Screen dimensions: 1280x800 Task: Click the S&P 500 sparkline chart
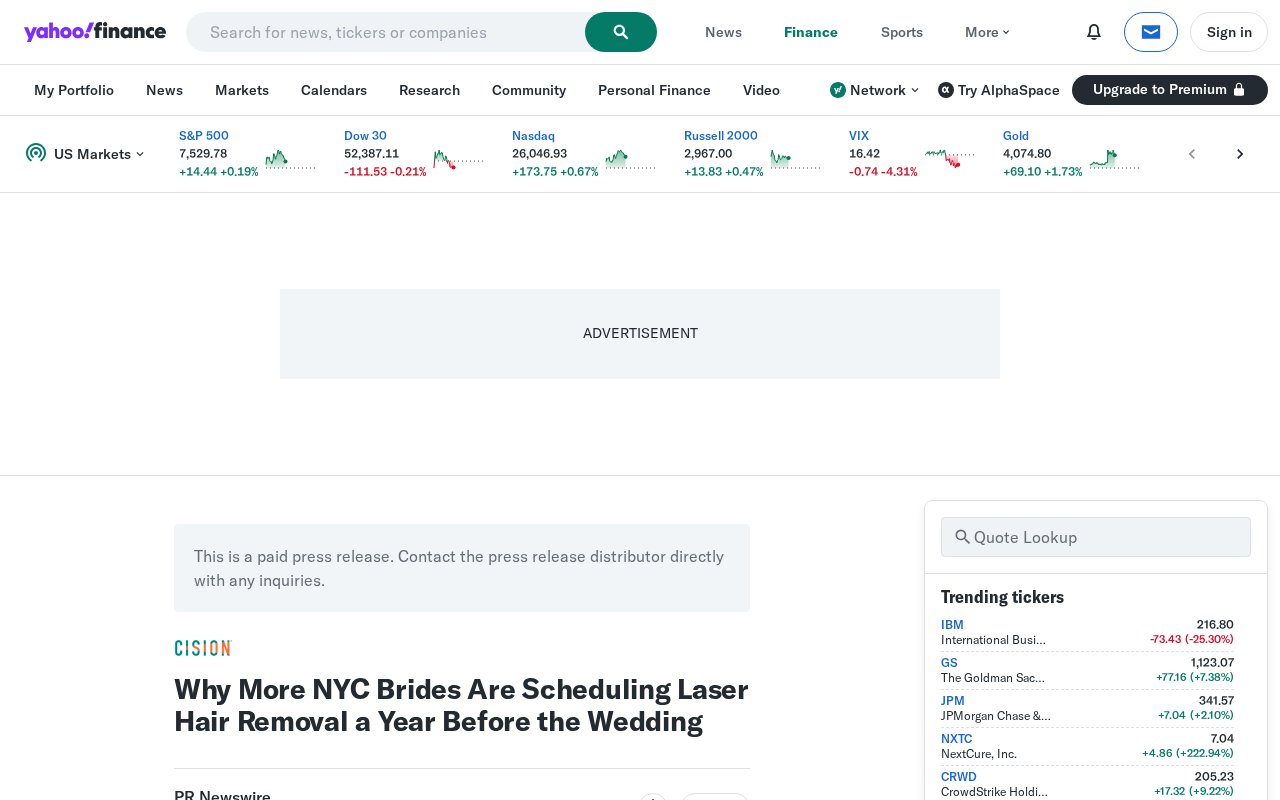[x=290, y=160]
